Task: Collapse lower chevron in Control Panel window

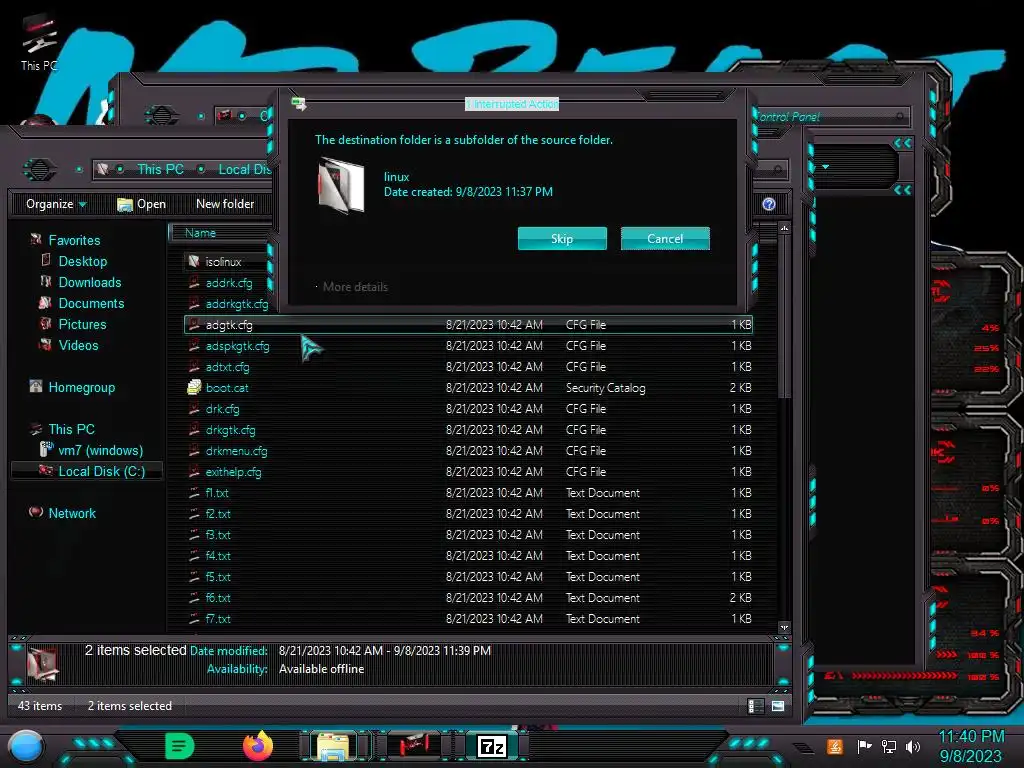Action: click(x=903, y=190)
